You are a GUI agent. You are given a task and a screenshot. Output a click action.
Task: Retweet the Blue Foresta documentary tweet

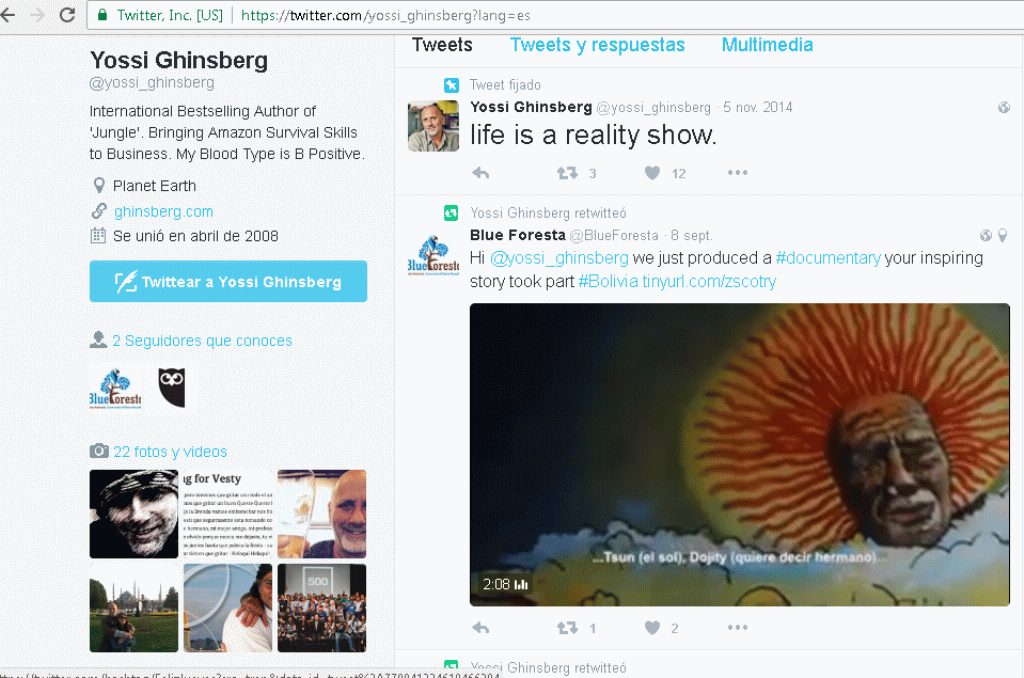click(x=567, y=628)
